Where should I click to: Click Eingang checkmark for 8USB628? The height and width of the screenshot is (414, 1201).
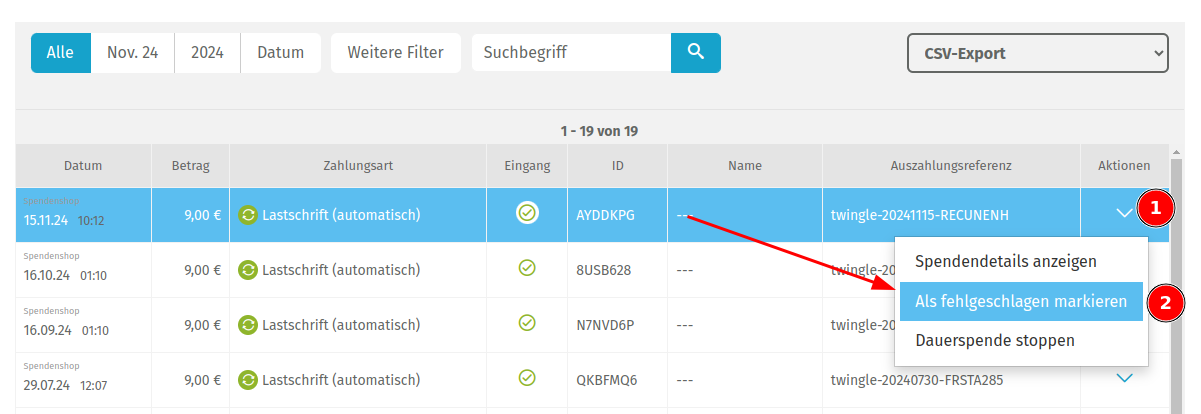[527, 268]
